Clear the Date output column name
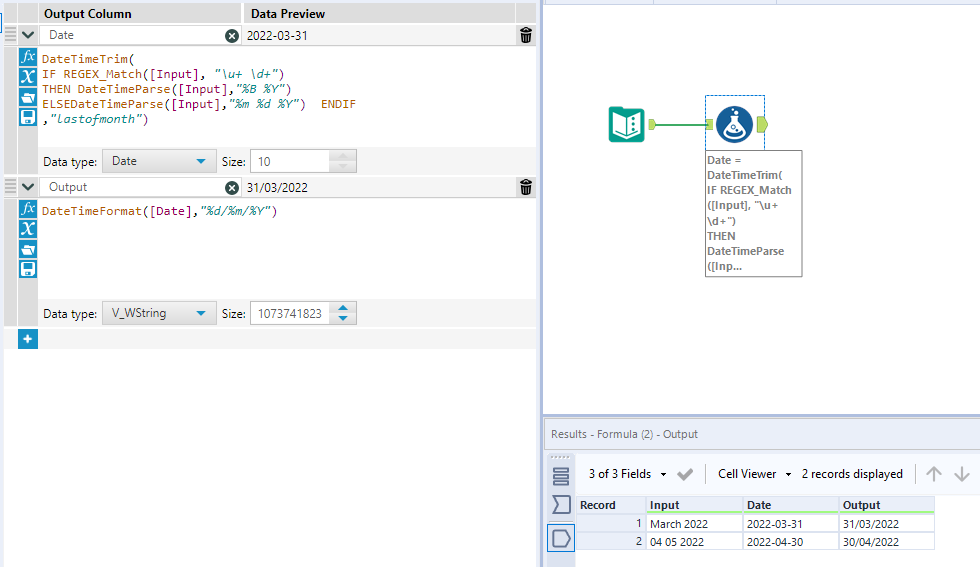 point(232,35)
